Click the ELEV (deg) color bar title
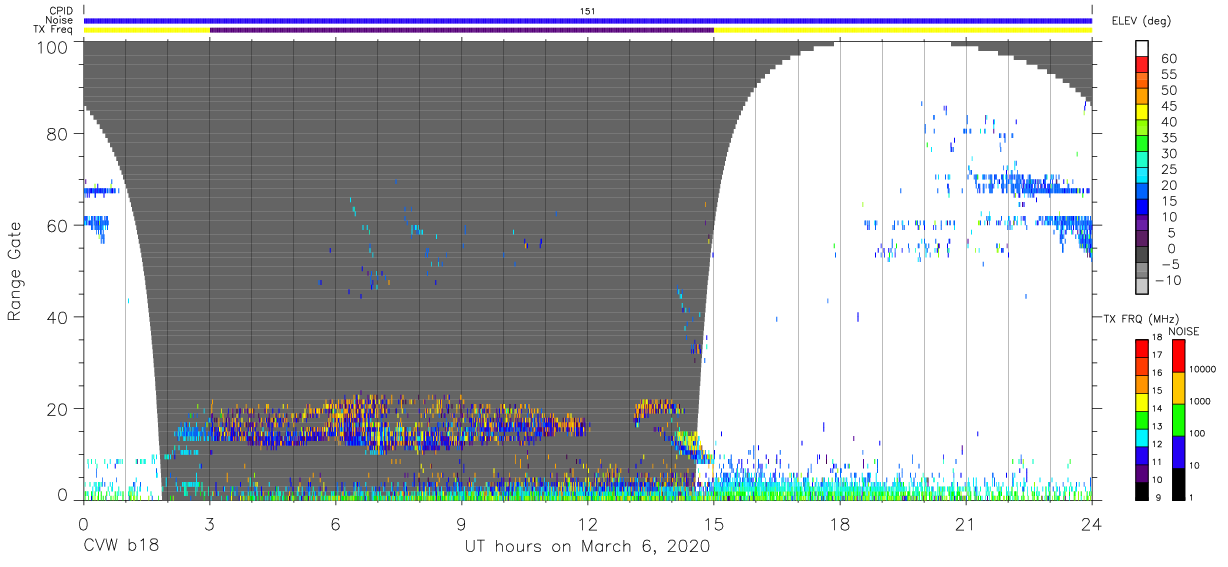The height and width of the screenshot is (567, 1228). point(1141,20)
